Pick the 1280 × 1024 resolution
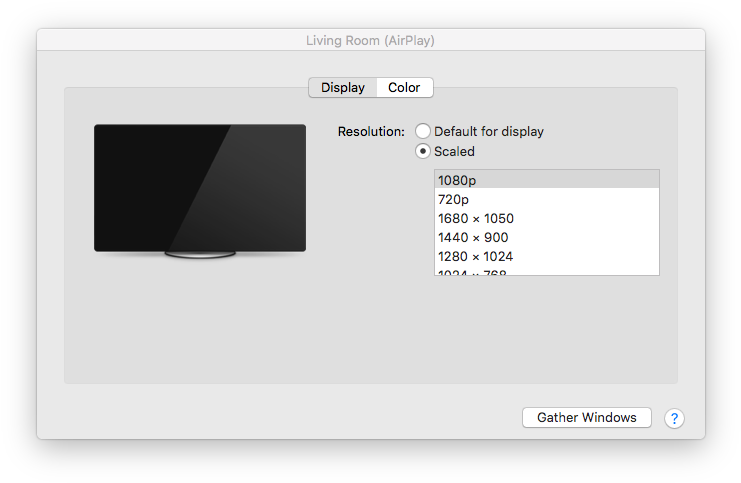Image resolution: width=741 pixels, height=483 pixels. click(x=546, y=256)
